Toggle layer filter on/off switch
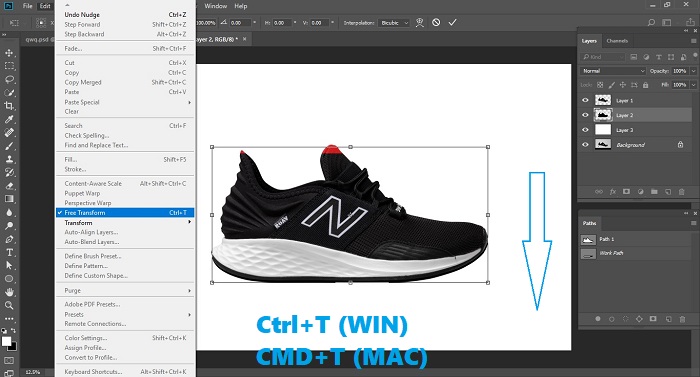This screenshot has height=377, width=700. (695, 56)
